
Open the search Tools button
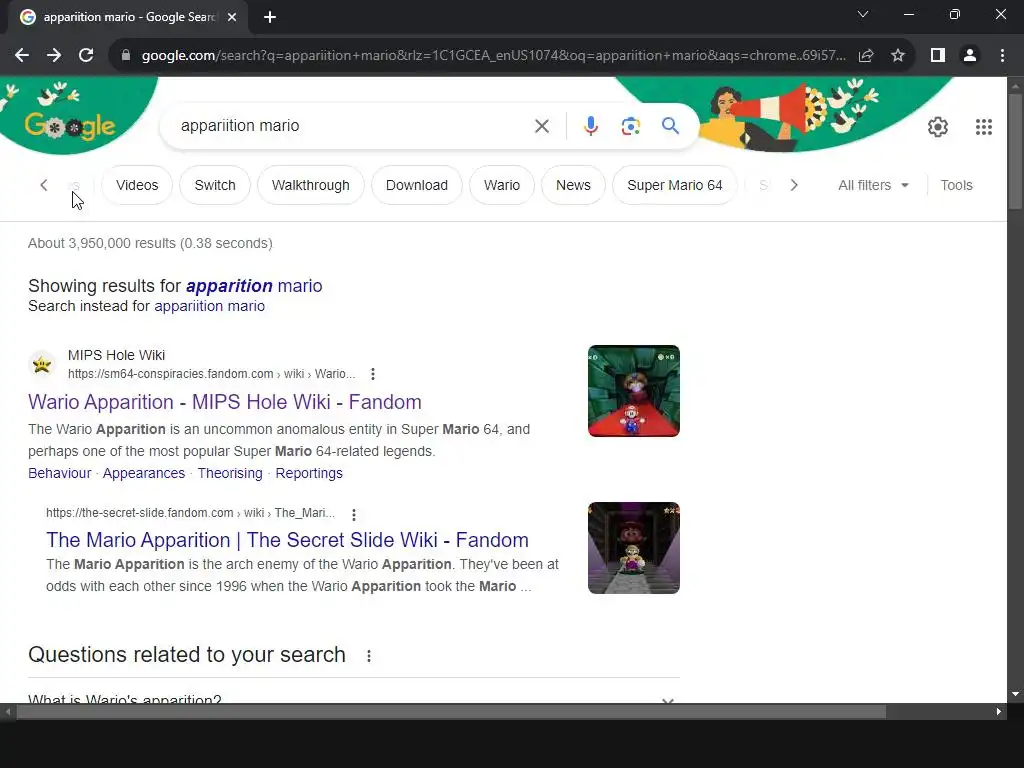(956, 185)
